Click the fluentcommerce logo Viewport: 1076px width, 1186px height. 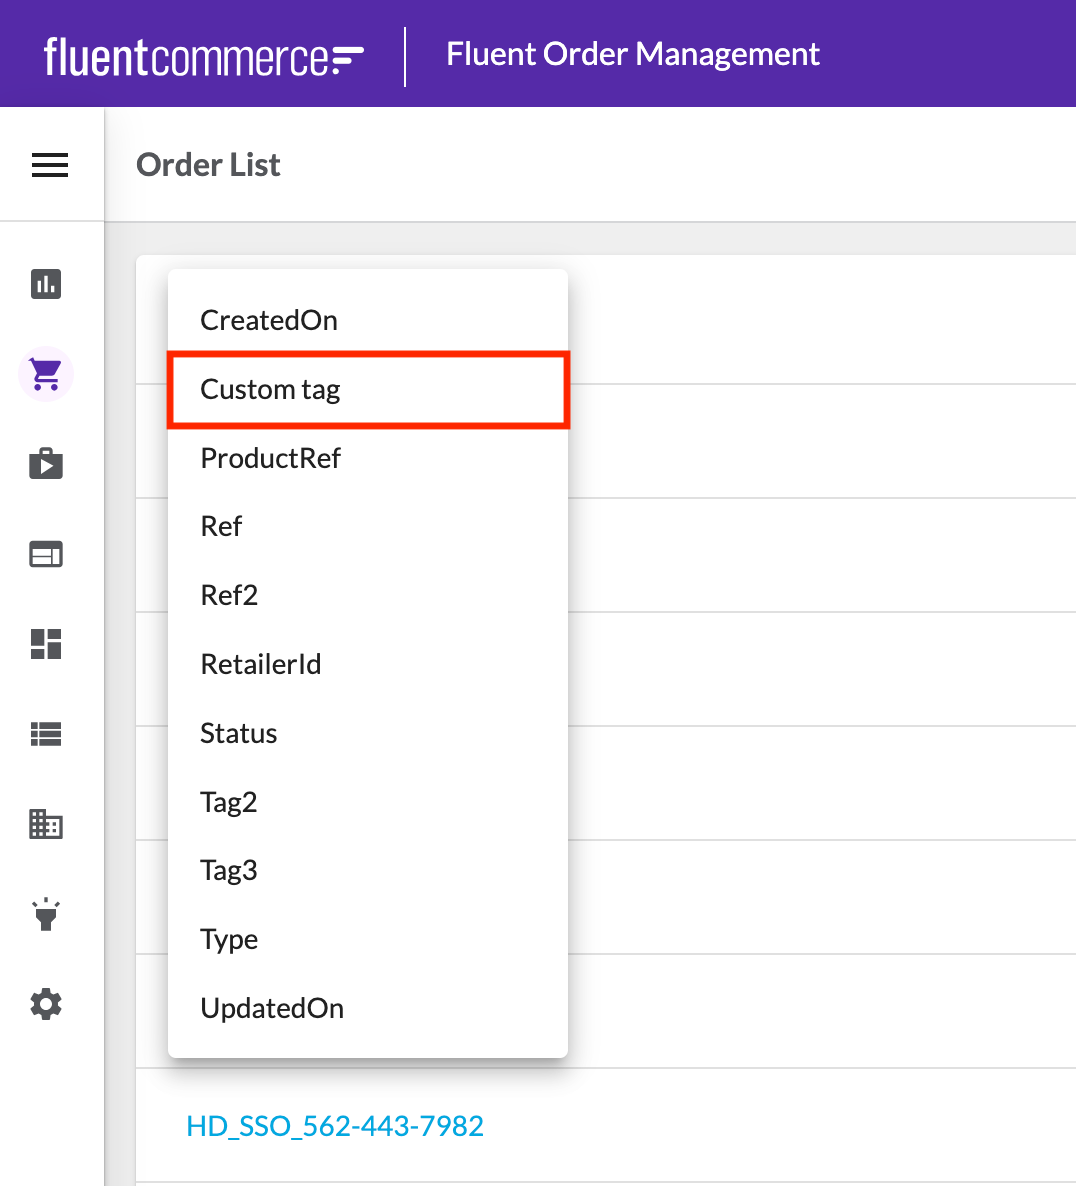(x=204, y=56)
